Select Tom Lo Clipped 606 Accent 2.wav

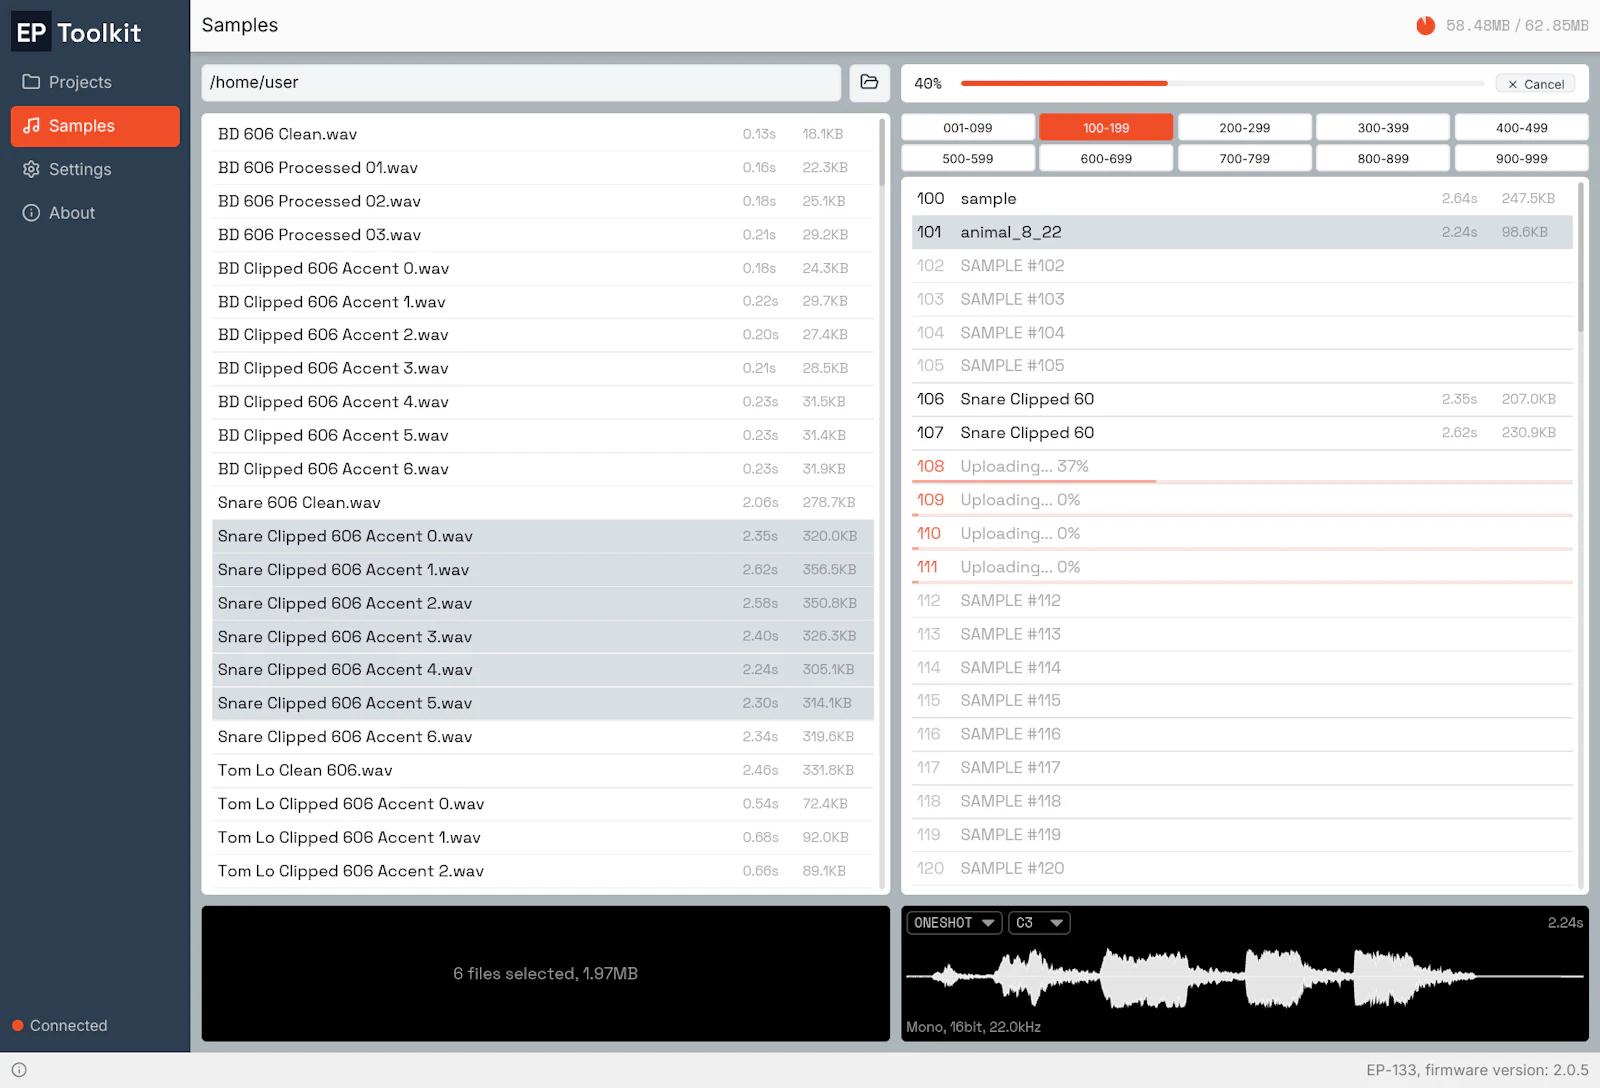pos(543,871)
